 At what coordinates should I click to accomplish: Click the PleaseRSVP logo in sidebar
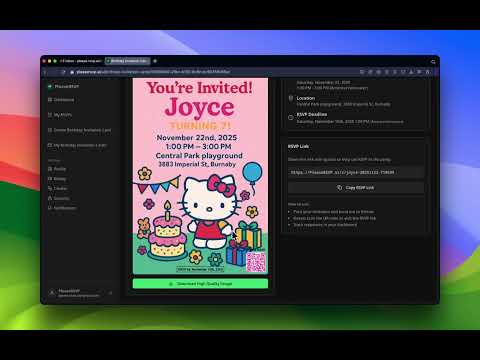(63, 86)
